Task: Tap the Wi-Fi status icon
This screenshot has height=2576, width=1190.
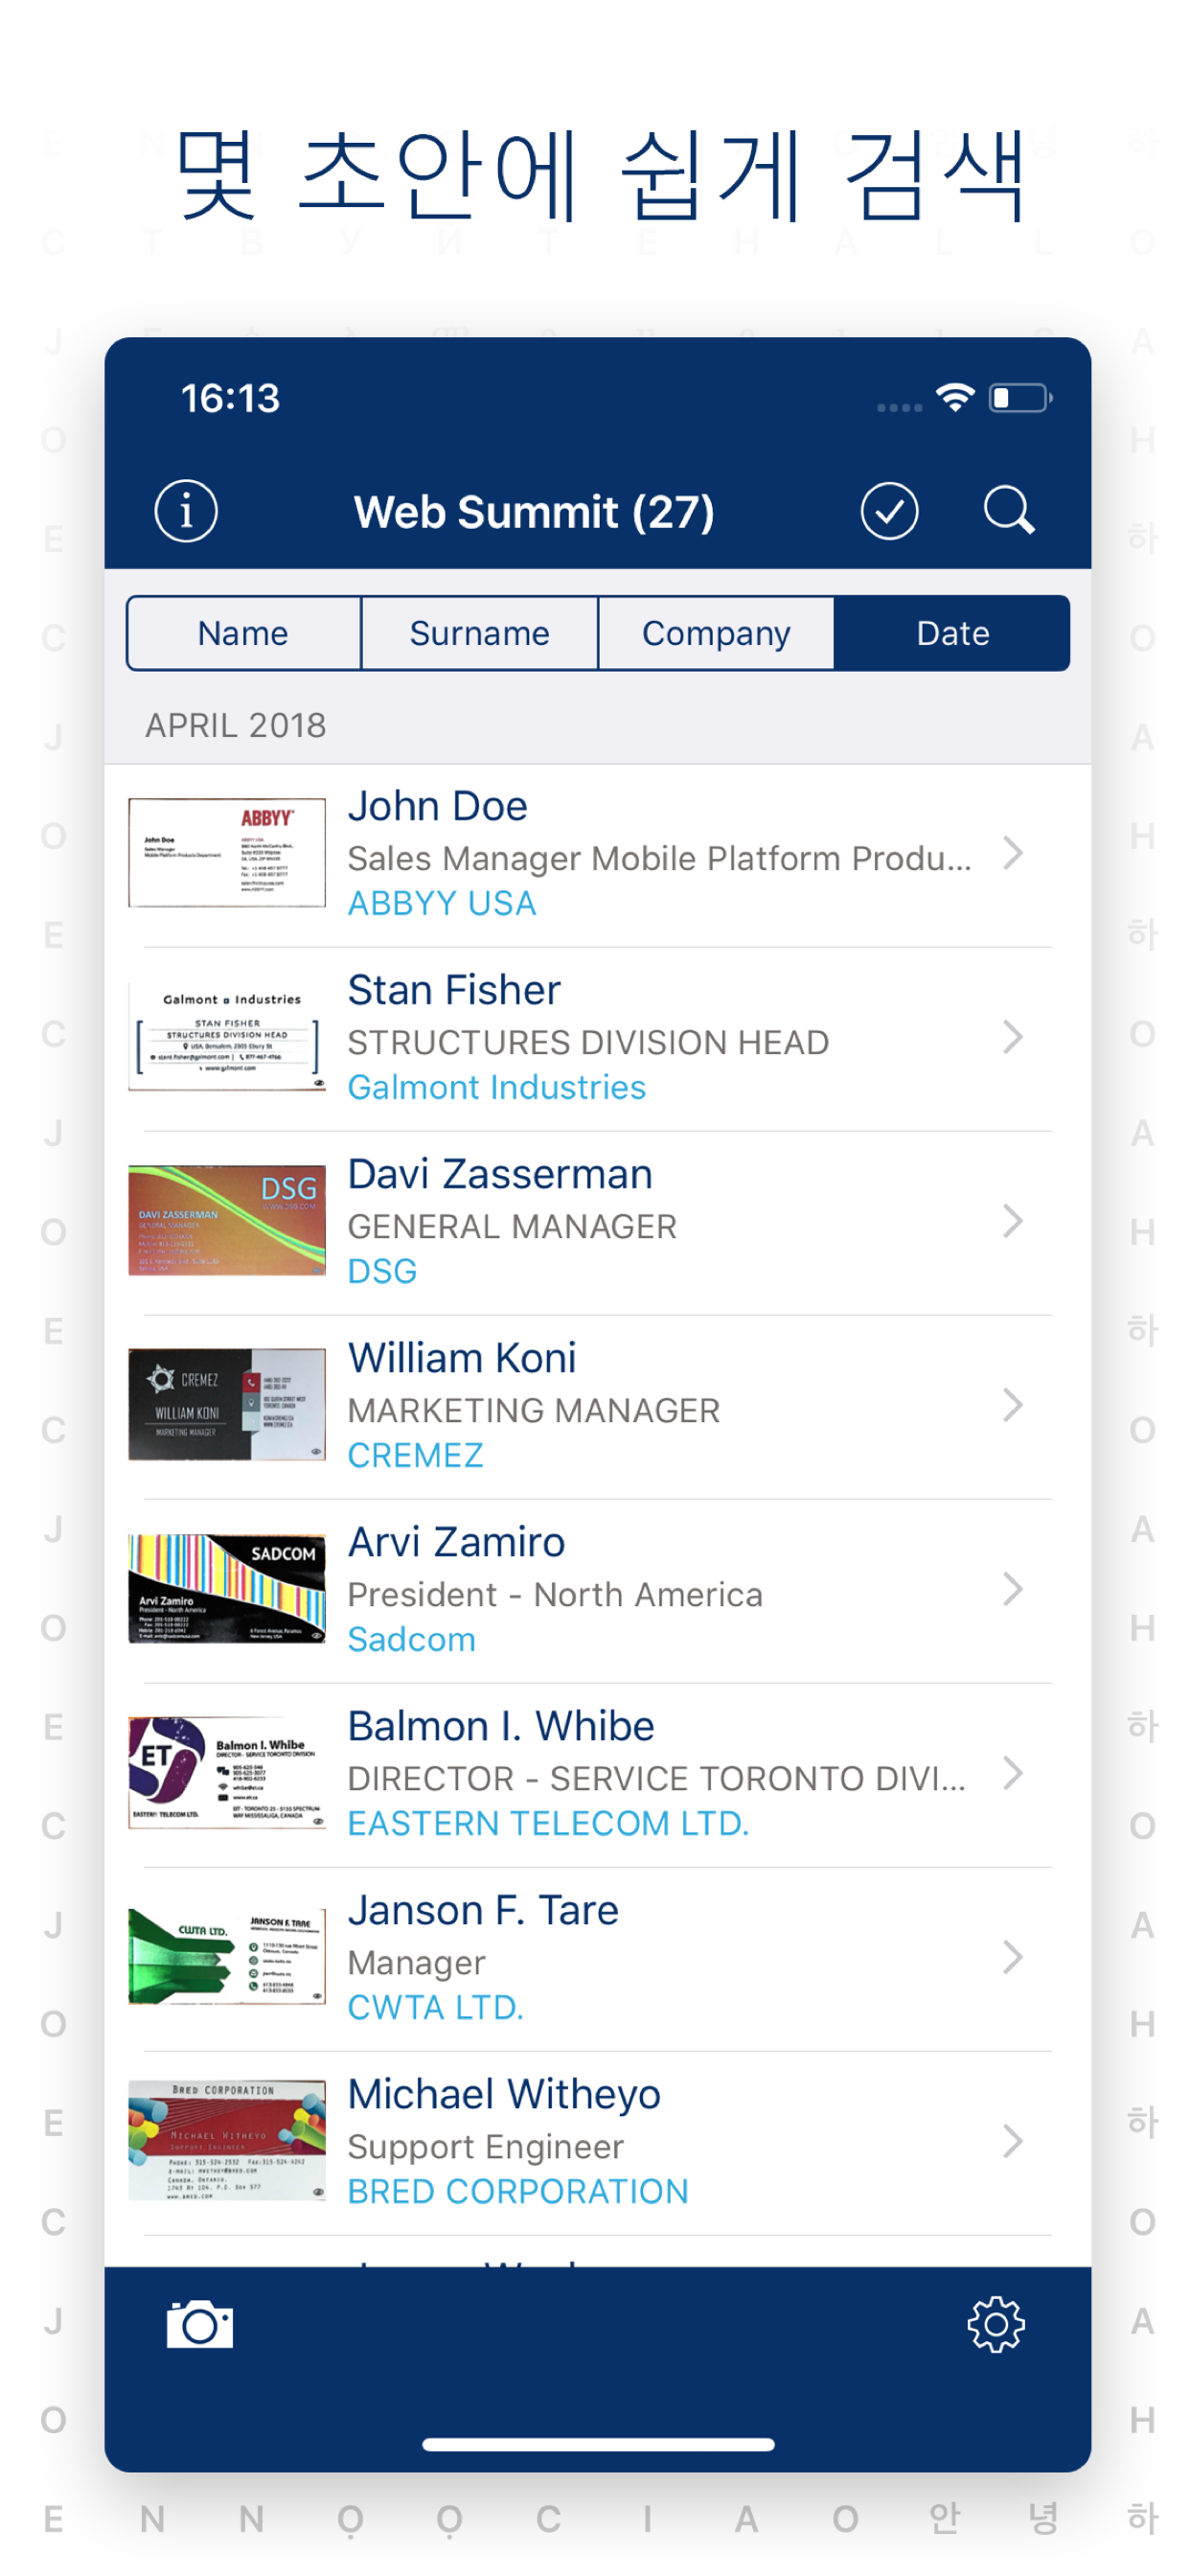Action: point(955,397)
